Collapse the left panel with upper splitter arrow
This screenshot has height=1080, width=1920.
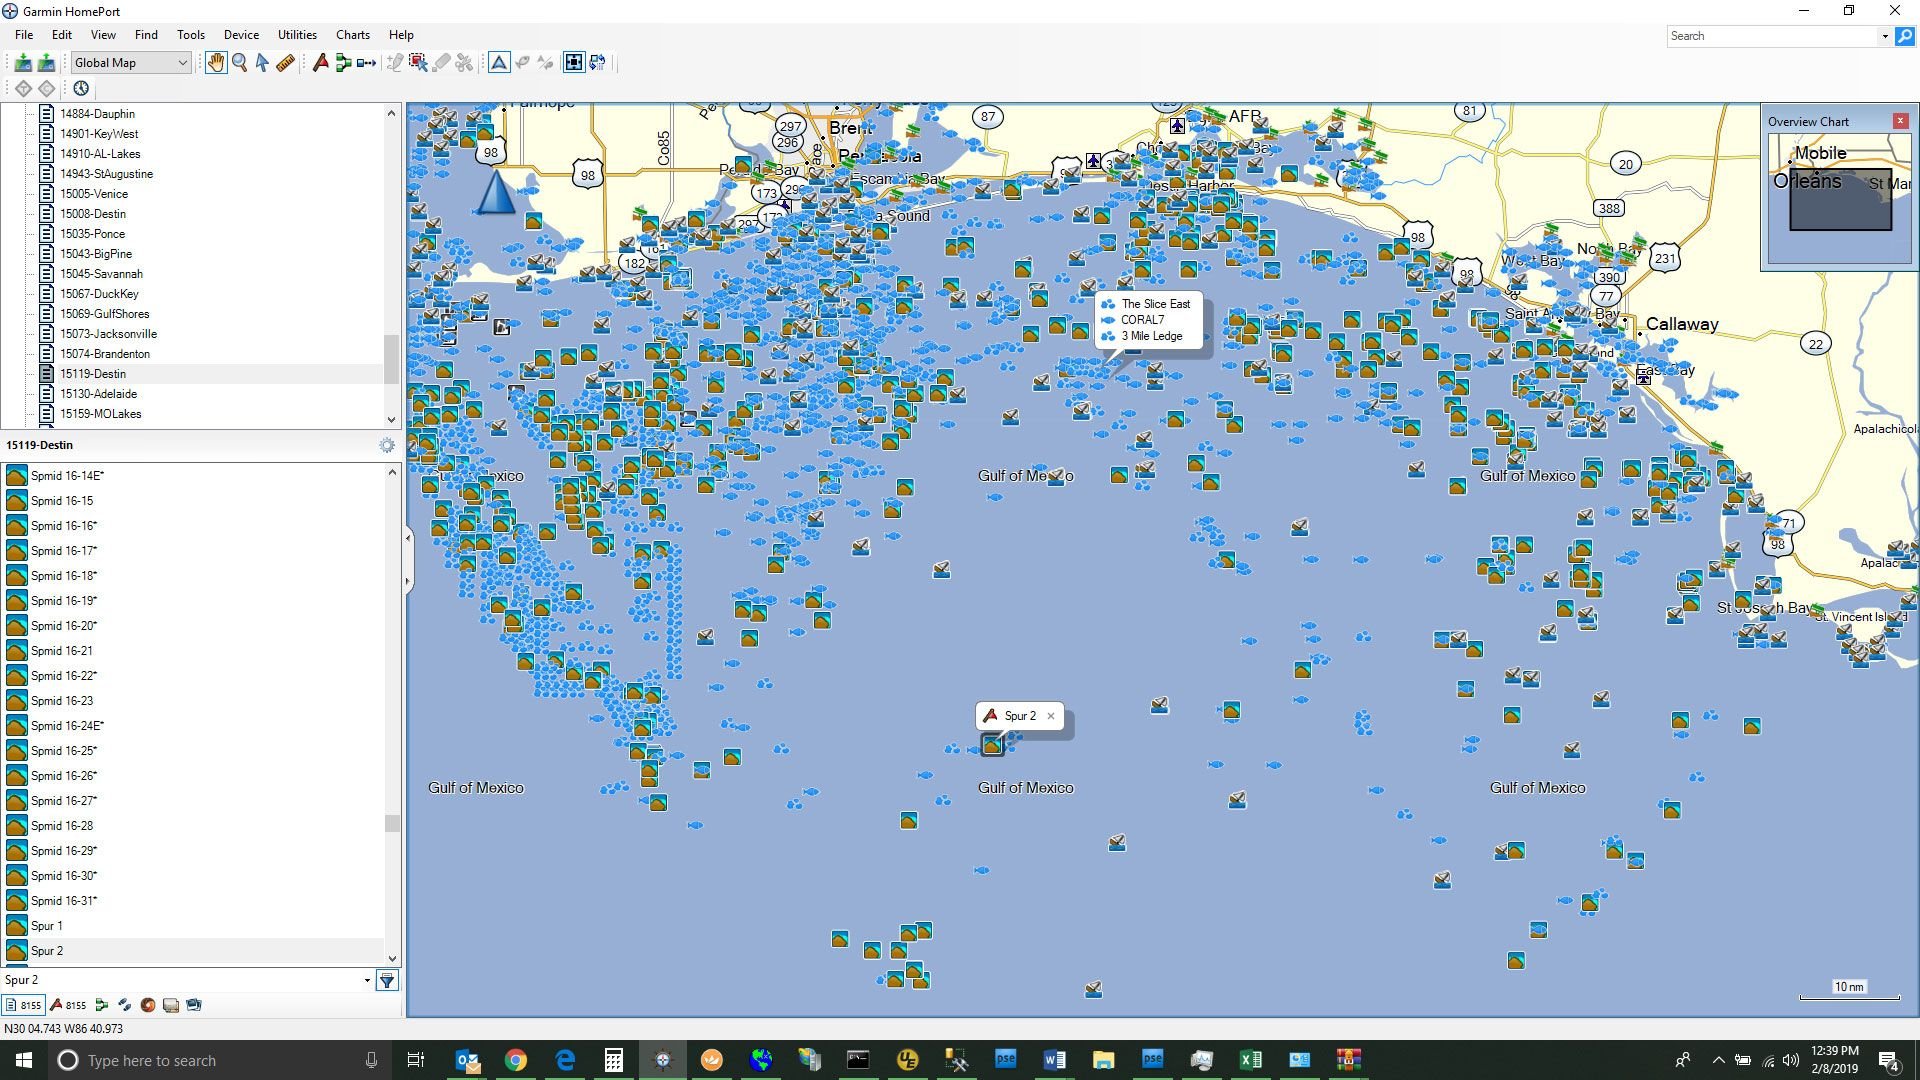tap(408, 538)
